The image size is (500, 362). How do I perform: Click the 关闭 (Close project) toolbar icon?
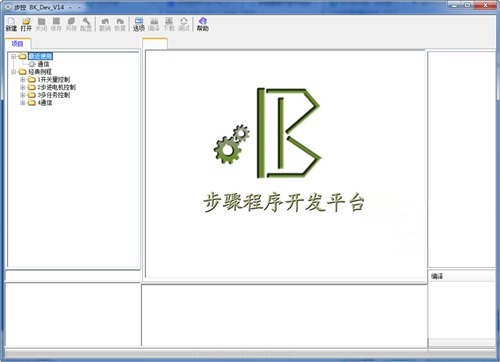pyautogui.click(x=41, y=24)
